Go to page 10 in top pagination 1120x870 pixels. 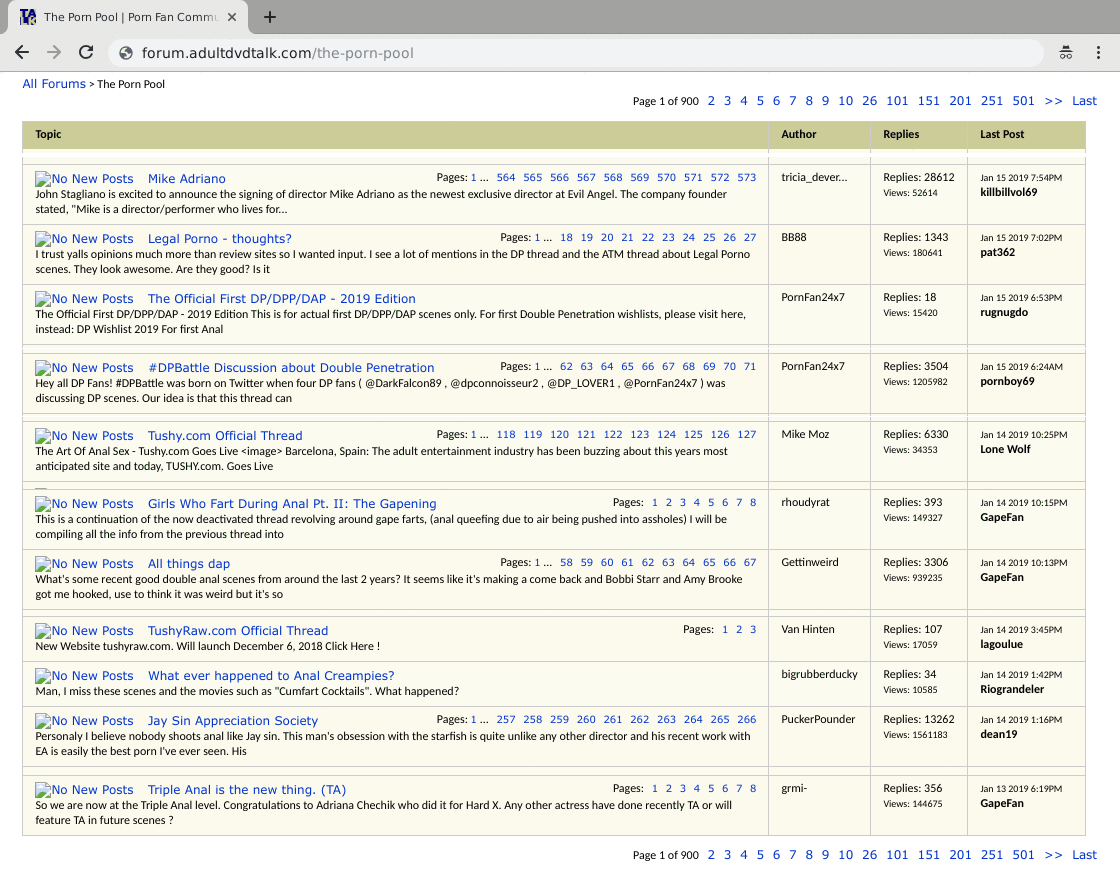(846, 101)
